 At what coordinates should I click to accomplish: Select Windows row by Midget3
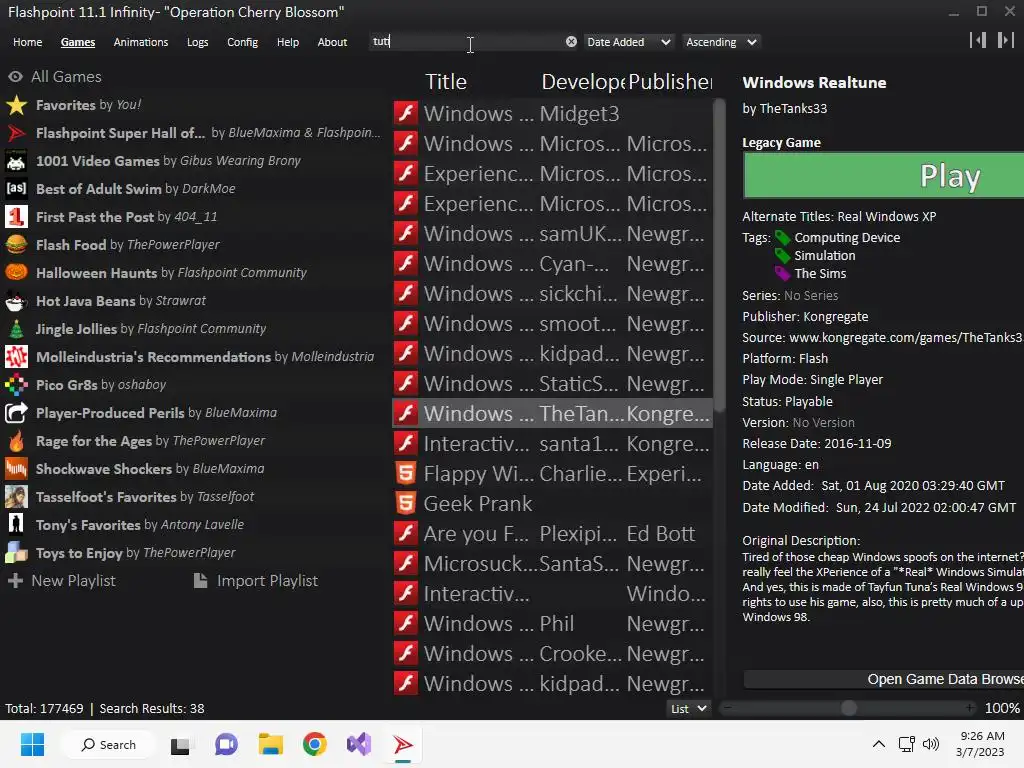pos(552,114)
